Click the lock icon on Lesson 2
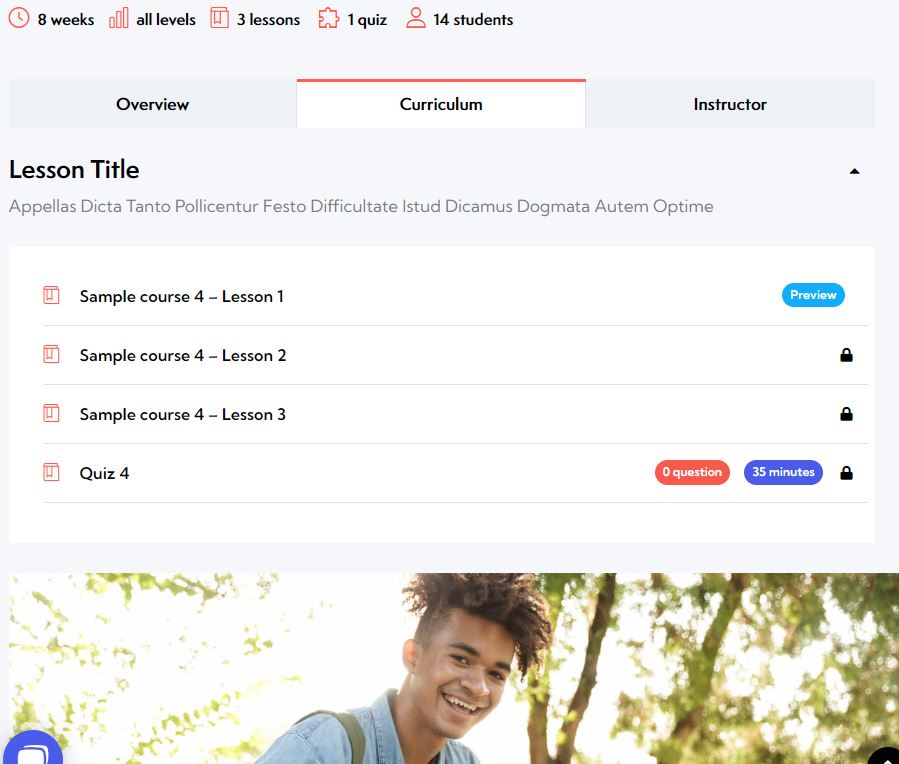 pos(846,355)
